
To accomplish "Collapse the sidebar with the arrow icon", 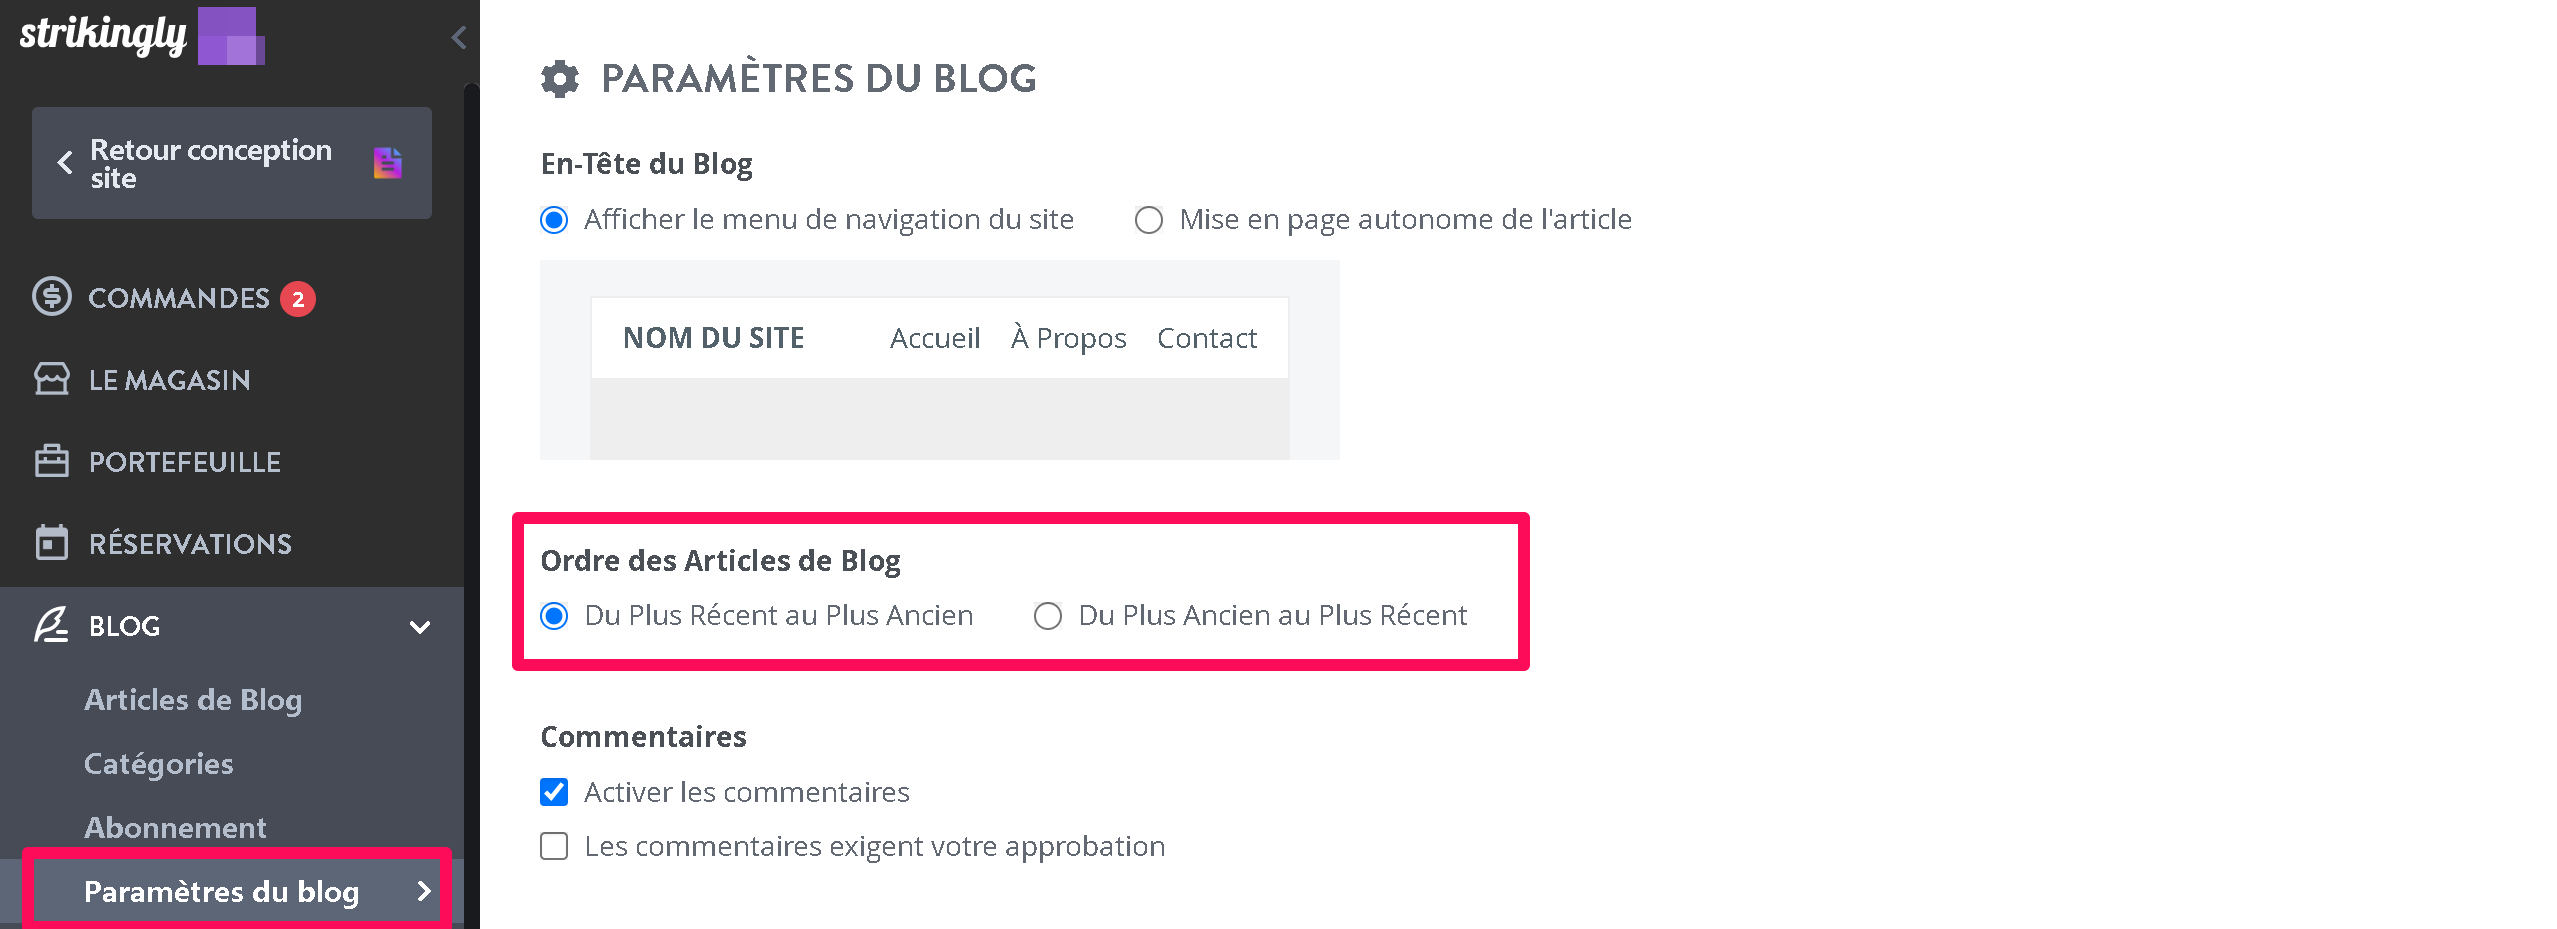I will [459, 37].
